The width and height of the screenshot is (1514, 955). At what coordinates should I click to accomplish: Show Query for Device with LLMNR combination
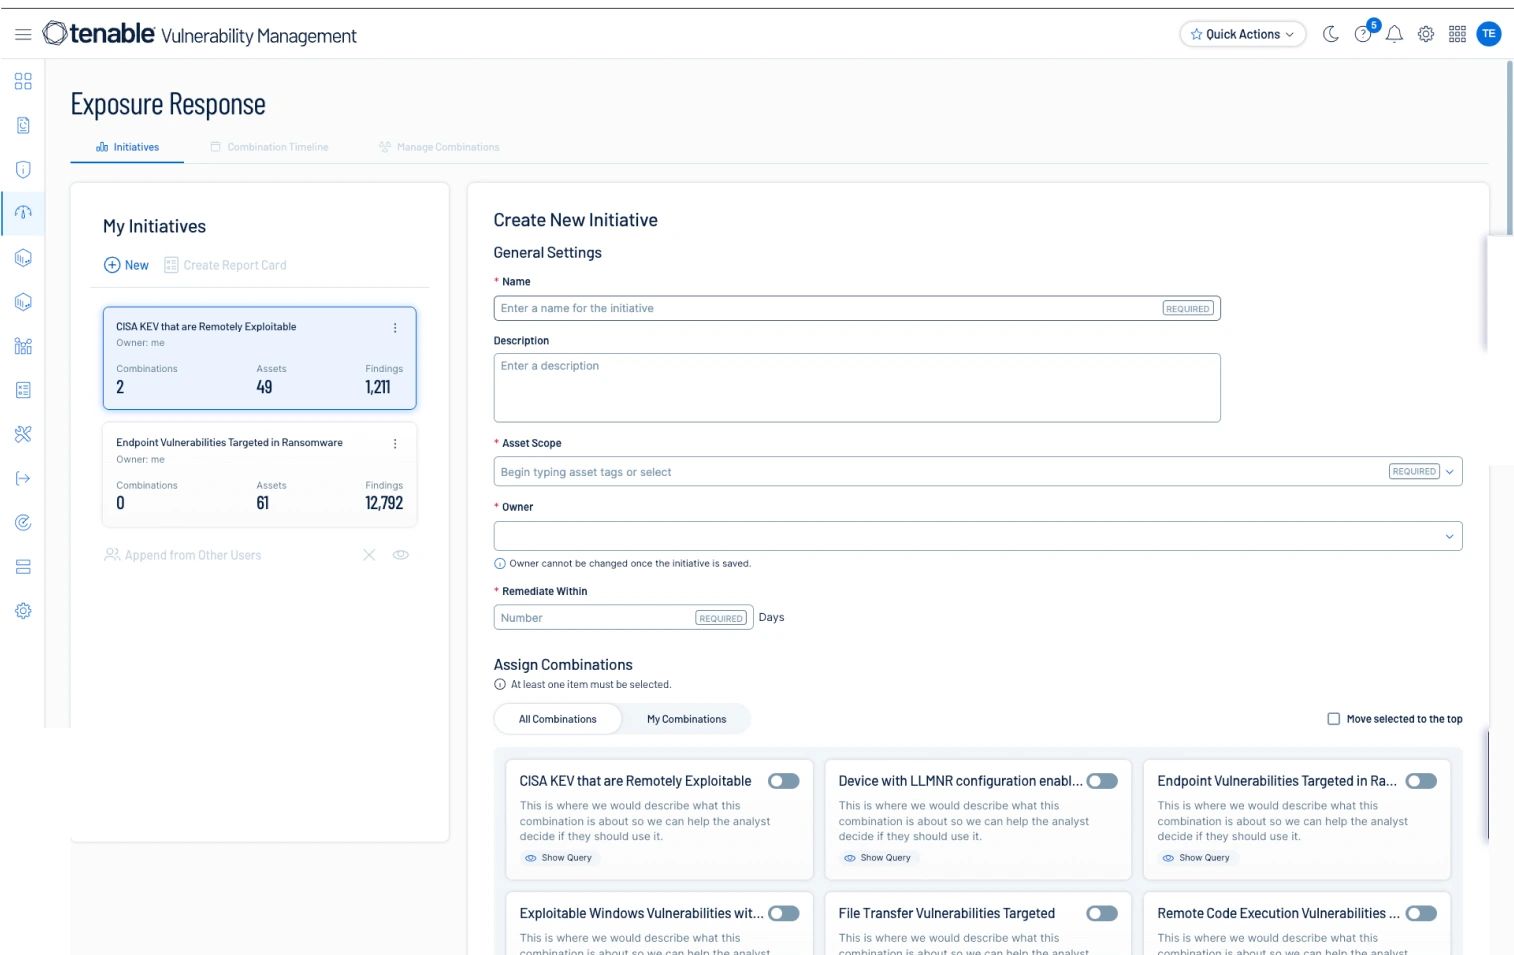tap(877, 857)
